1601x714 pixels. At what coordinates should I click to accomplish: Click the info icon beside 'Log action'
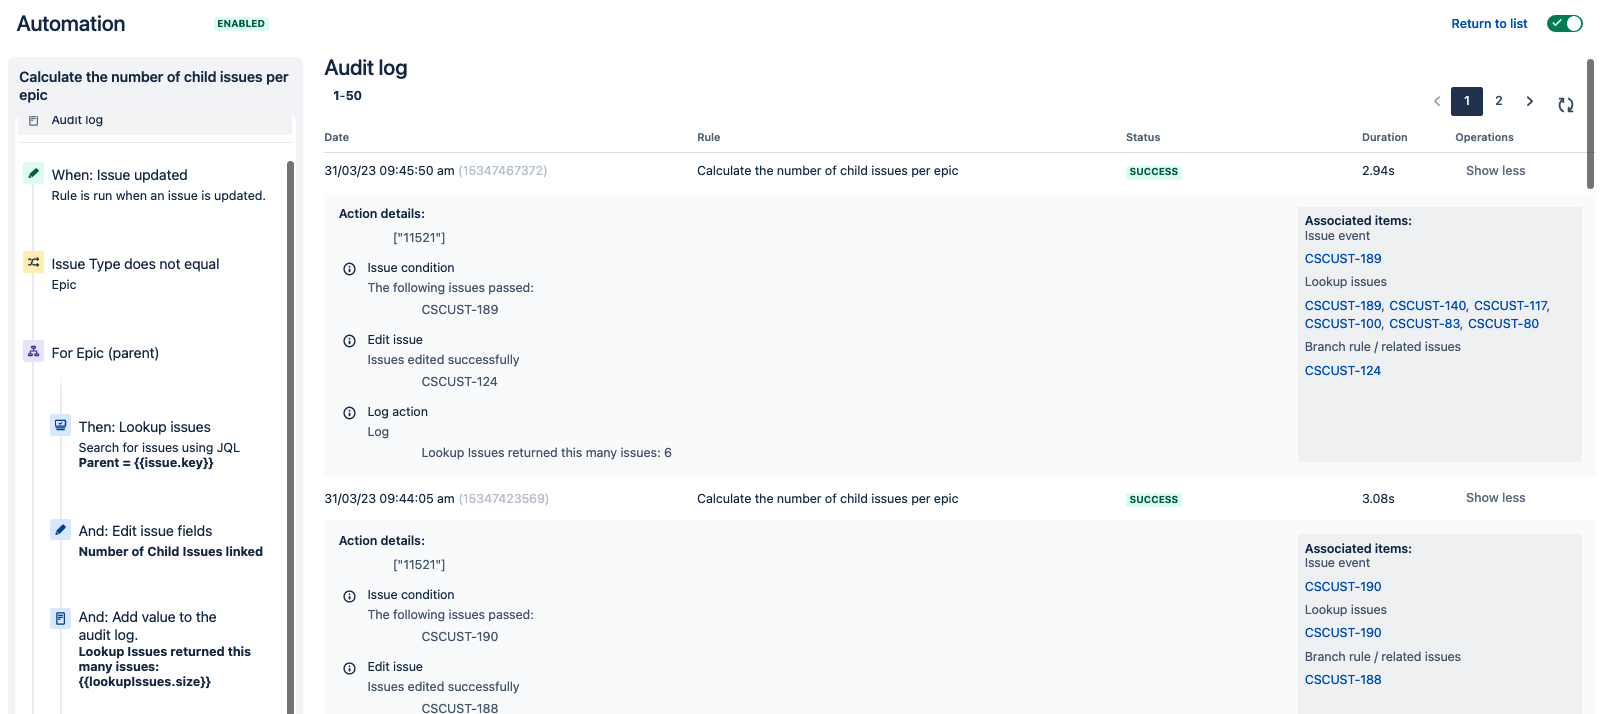pos(348,411)
